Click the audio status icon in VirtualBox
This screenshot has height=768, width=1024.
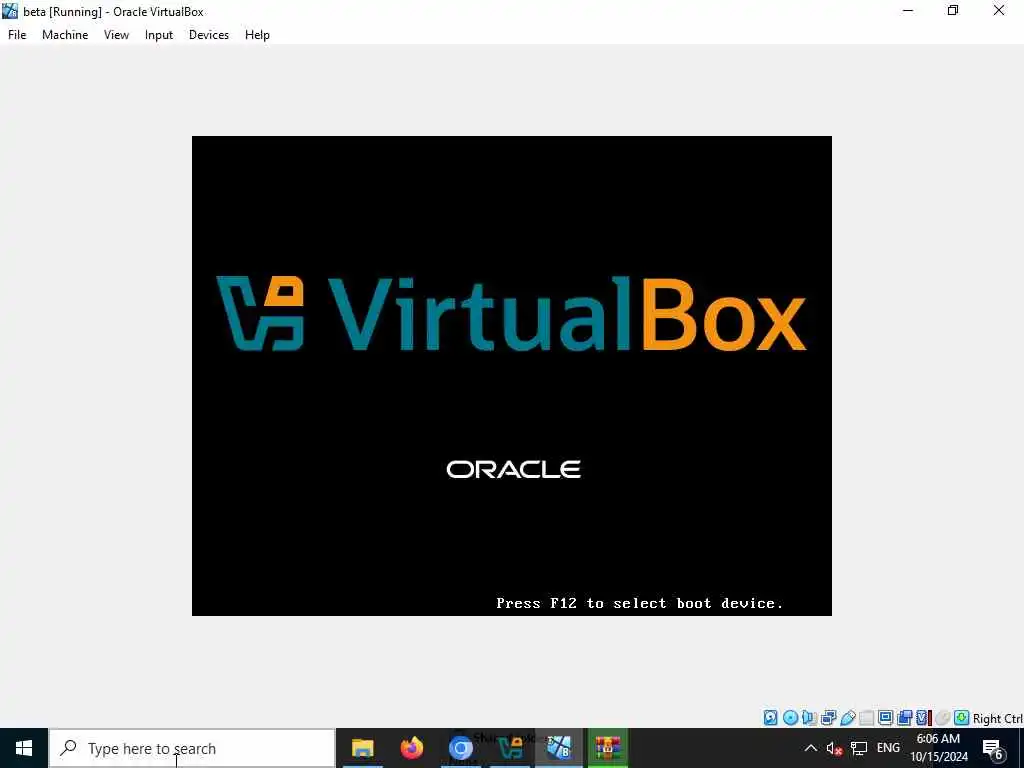coord(809,718)
